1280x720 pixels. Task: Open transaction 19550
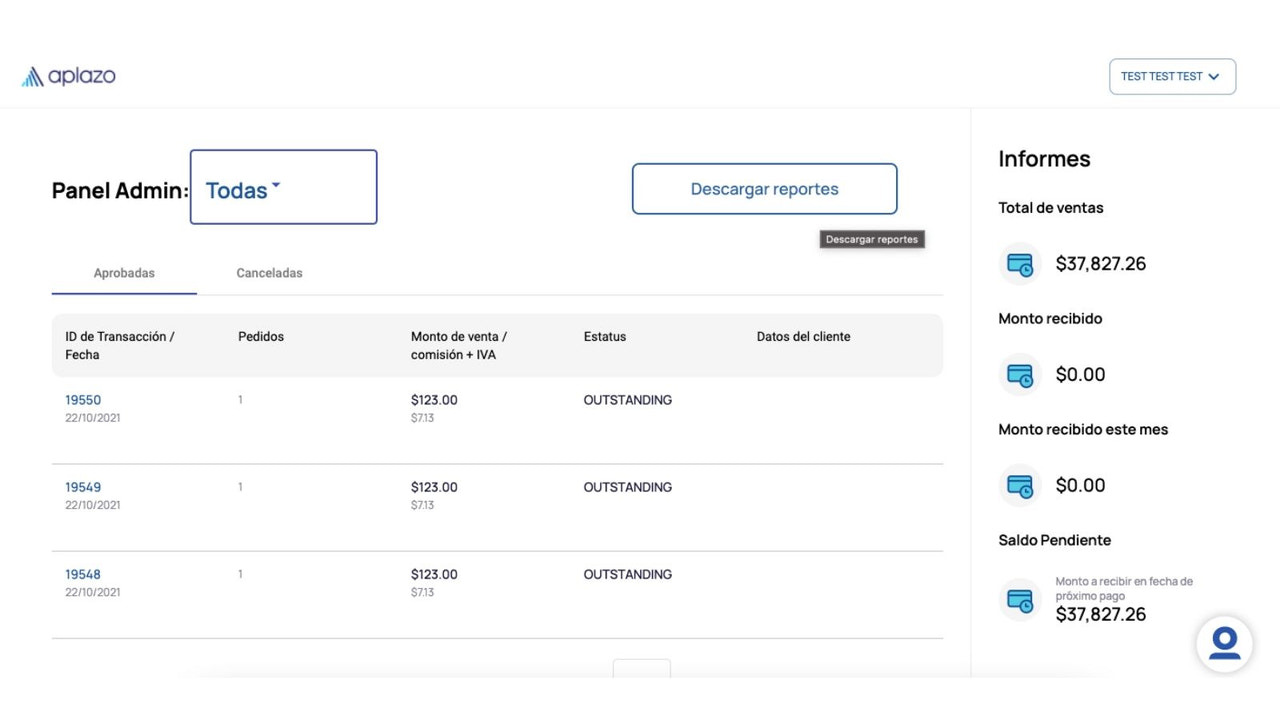83,399
